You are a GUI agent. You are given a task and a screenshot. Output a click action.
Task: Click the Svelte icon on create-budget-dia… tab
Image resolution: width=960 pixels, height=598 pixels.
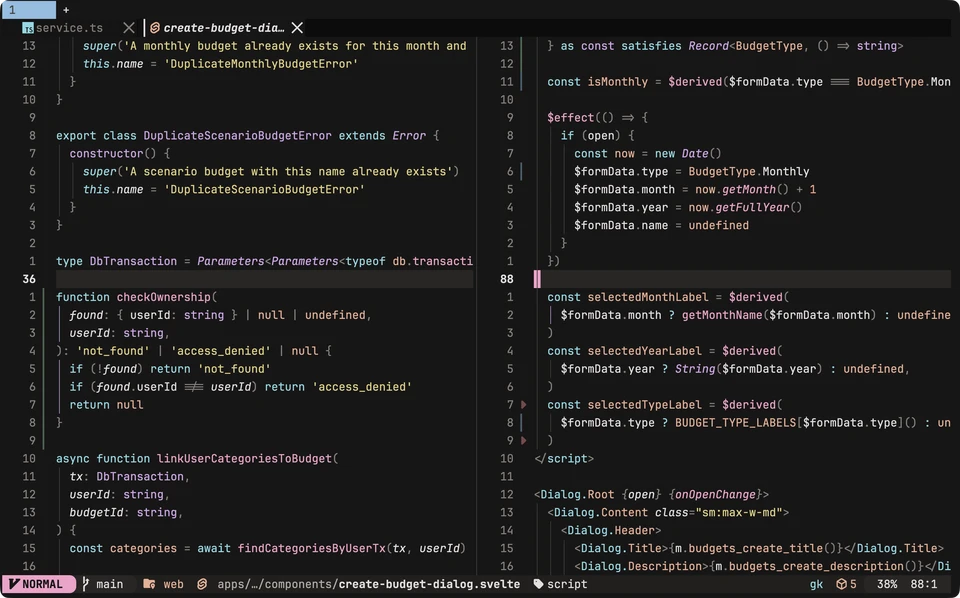[x=155, y=28]
